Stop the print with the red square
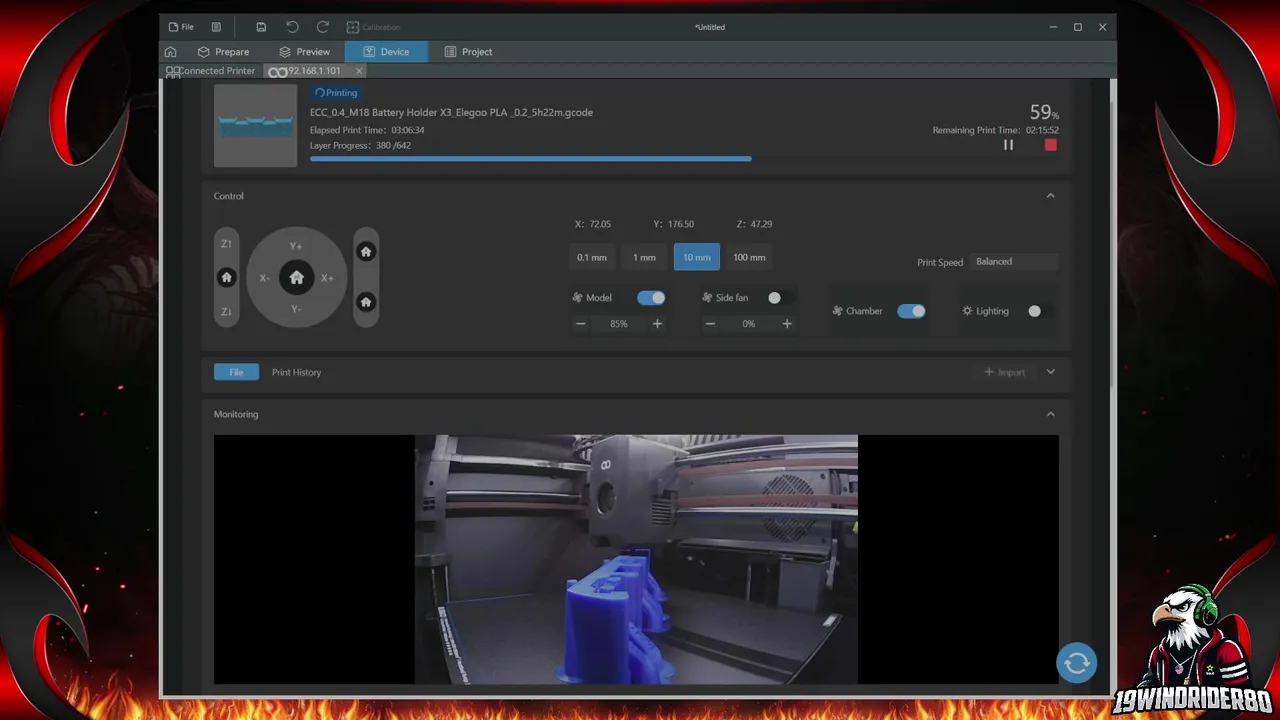 (x=1050, y=145)
